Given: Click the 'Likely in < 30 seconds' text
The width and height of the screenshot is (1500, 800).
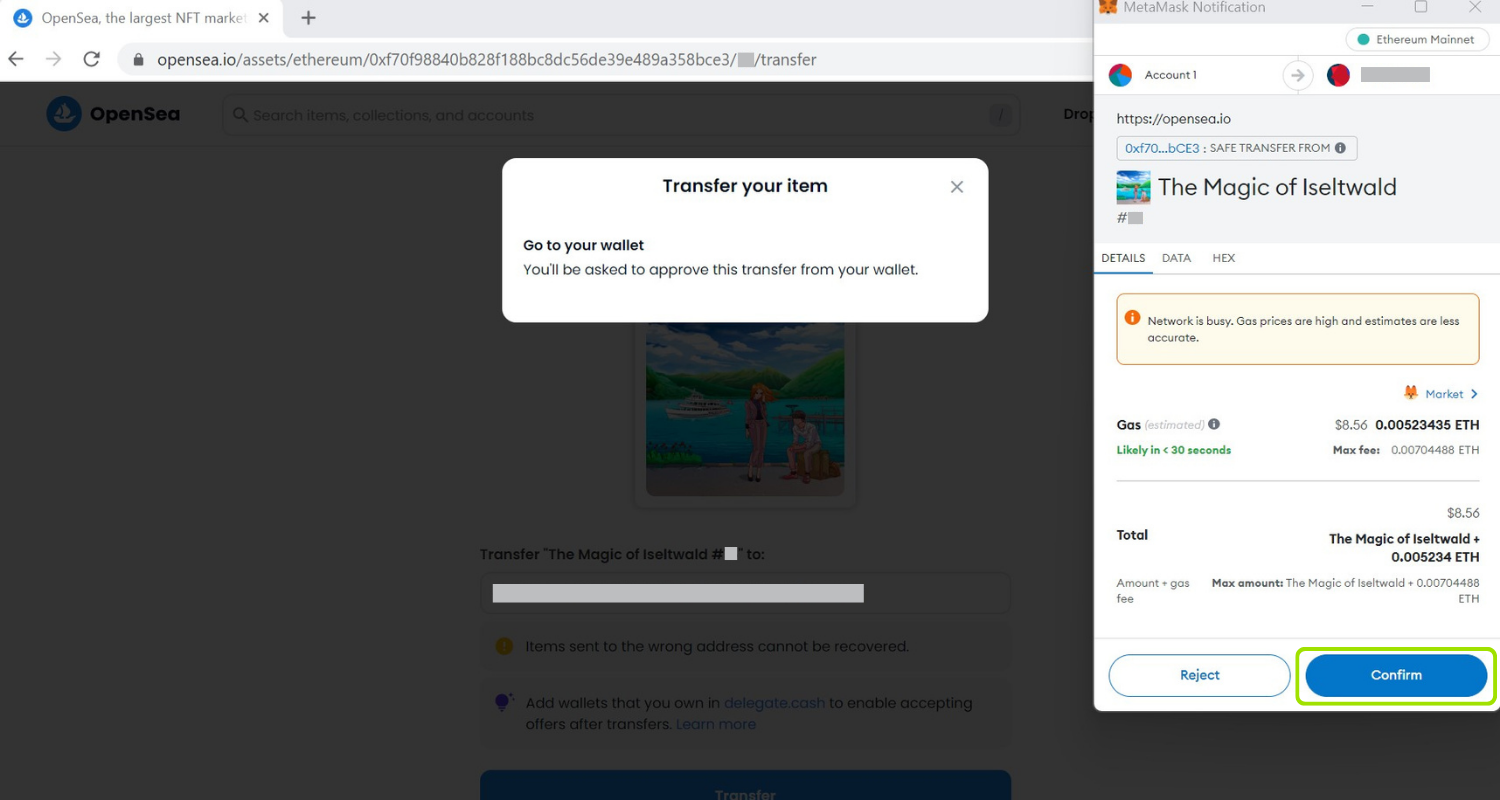Looking at the screenshot, I should click(1174, 450).
